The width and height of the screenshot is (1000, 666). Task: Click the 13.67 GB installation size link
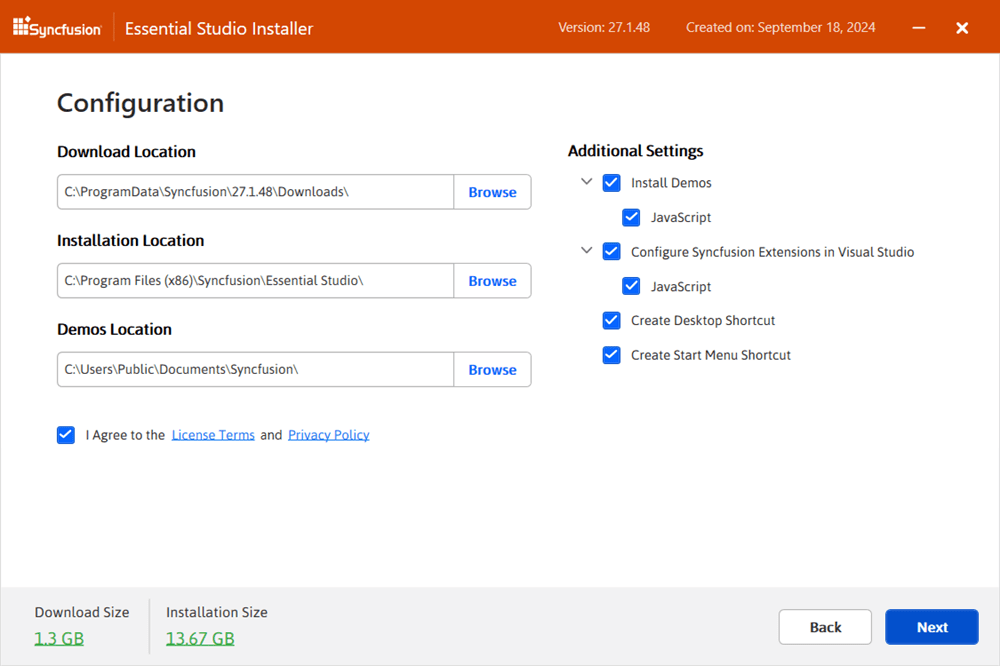click(x=200, y=639)
